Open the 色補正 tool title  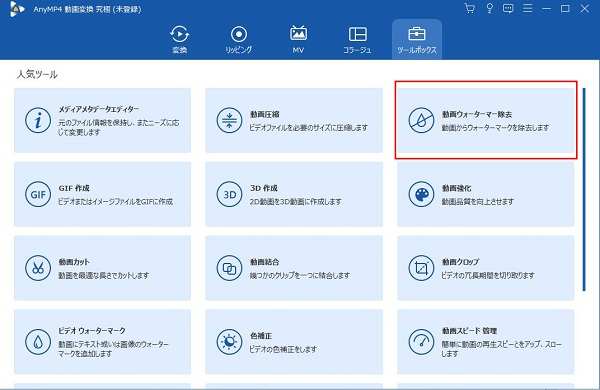(261, 336)
